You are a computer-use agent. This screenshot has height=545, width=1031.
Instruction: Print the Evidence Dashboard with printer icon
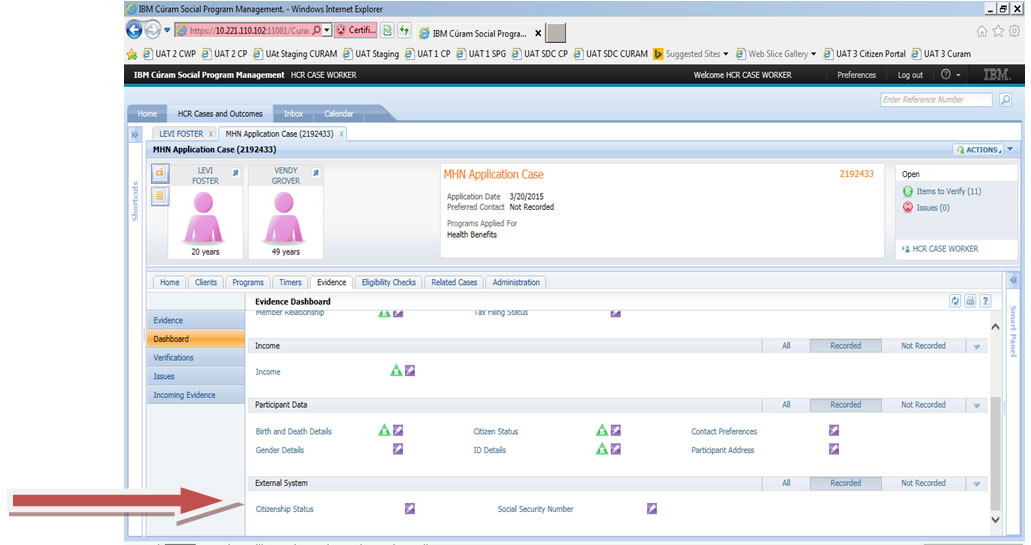point(970,301)
